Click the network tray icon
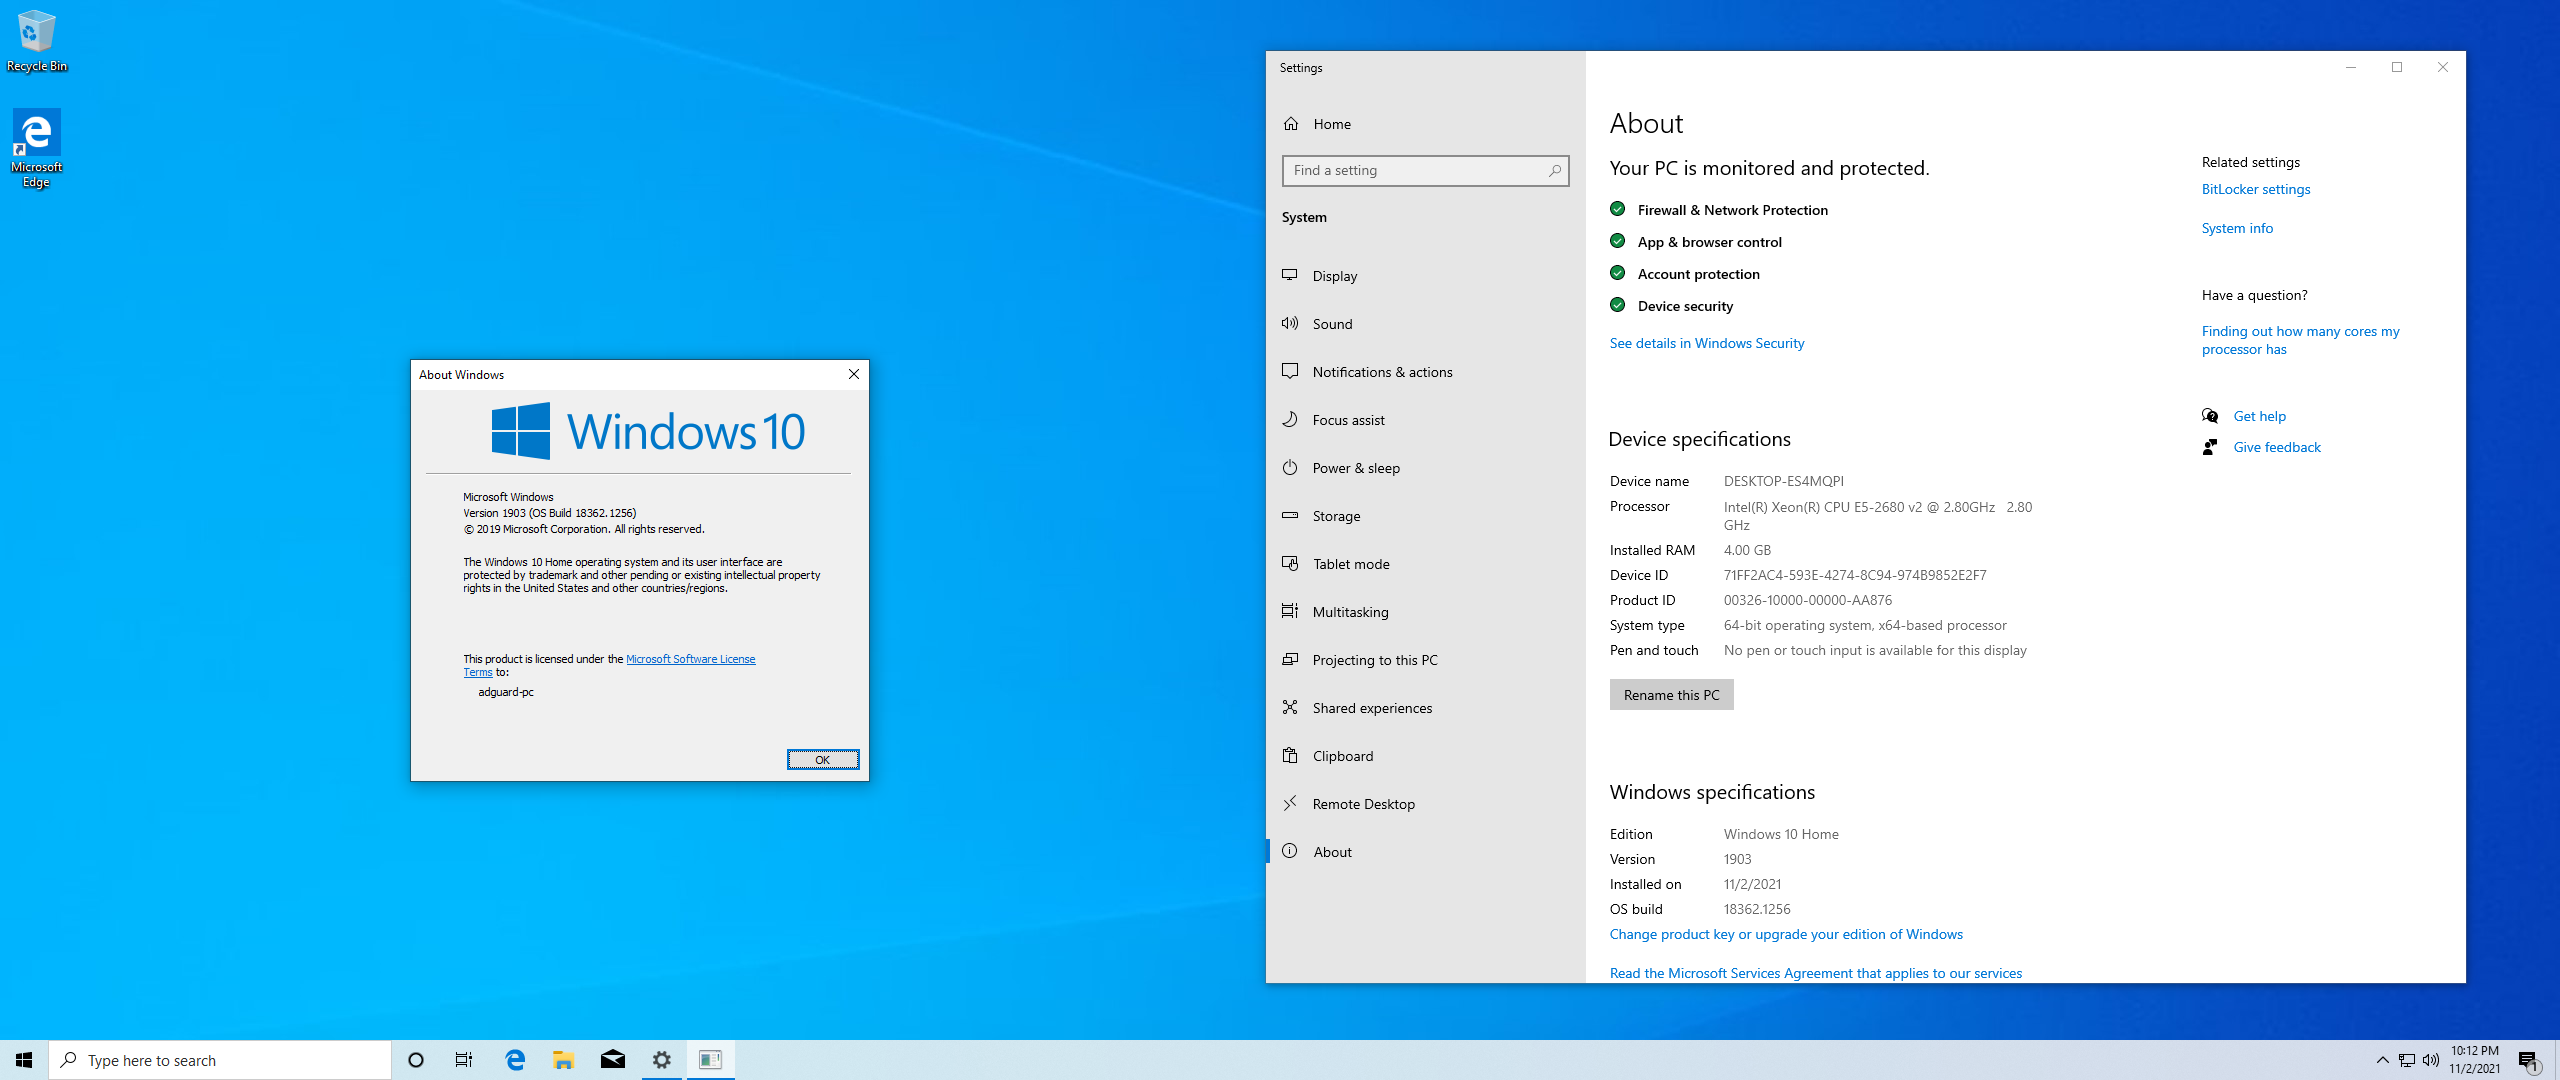 click(2407, 1060)
